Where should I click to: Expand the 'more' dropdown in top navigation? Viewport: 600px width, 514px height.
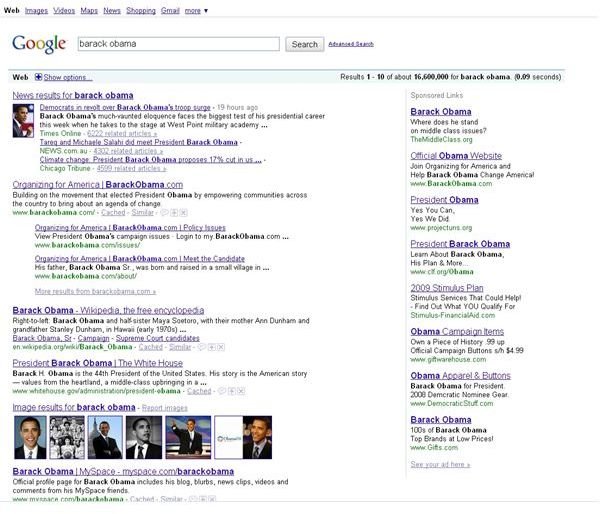click(x=196, y=11)
